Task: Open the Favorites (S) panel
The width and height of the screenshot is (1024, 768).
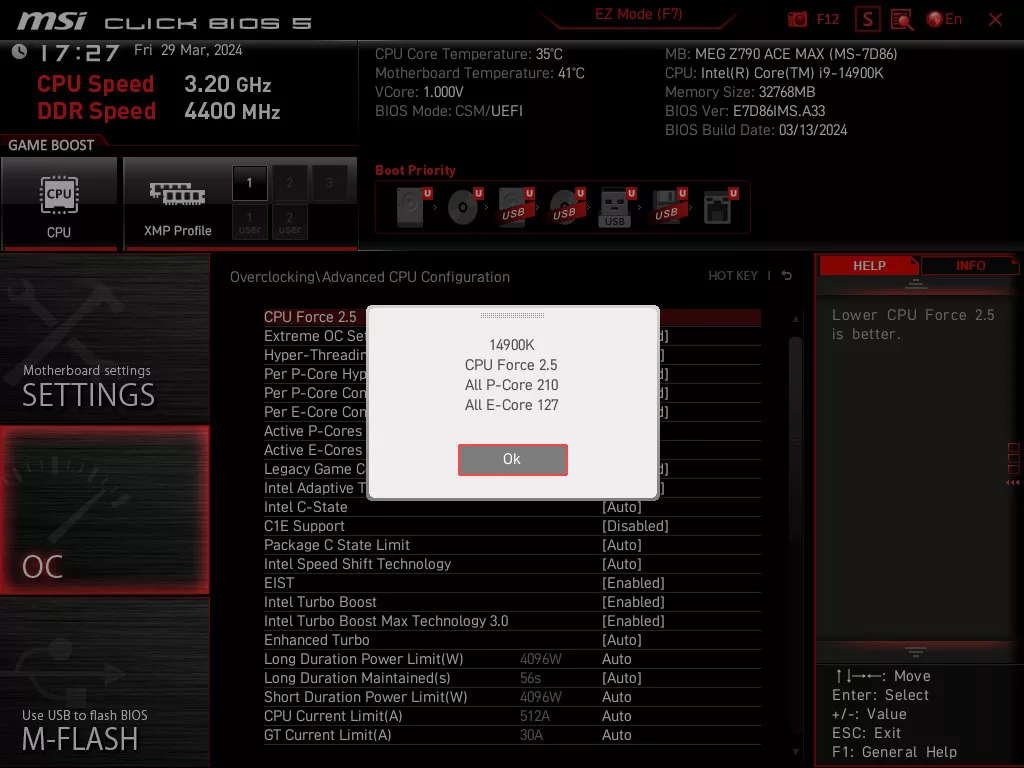Action: [x=866, y=19]
